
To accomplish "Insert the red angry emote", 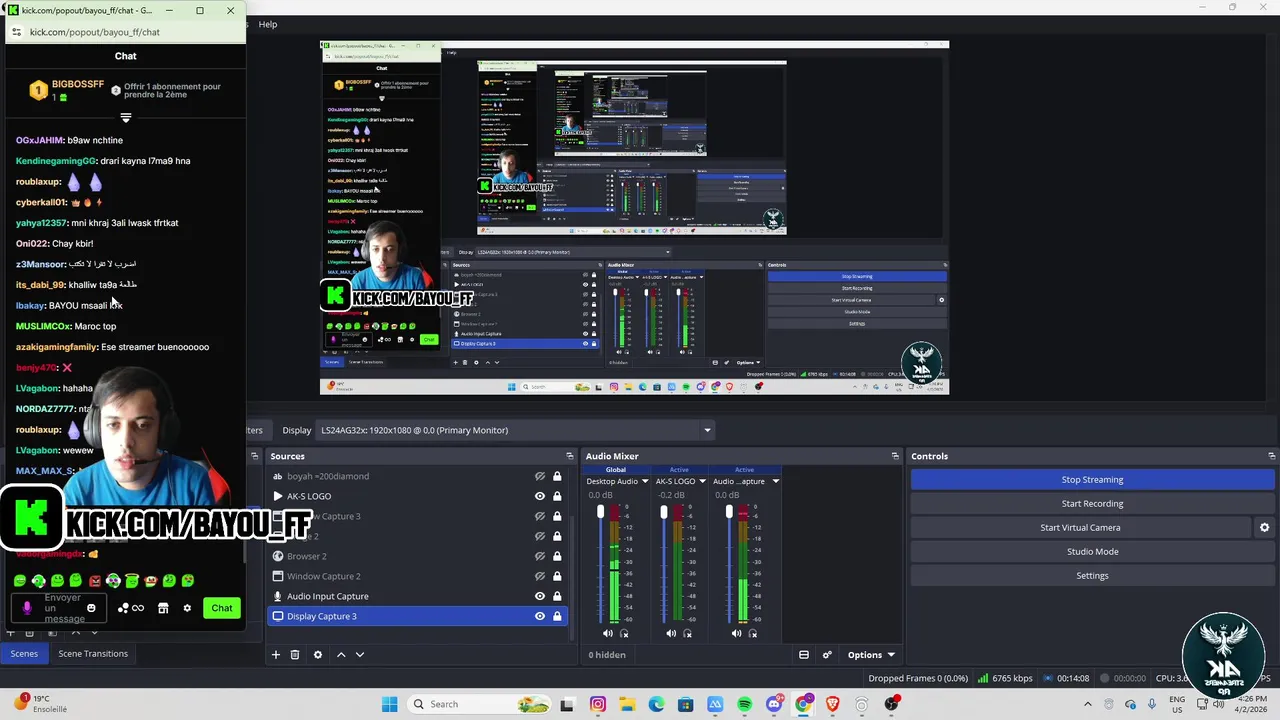I will click(x=95, y=581).
